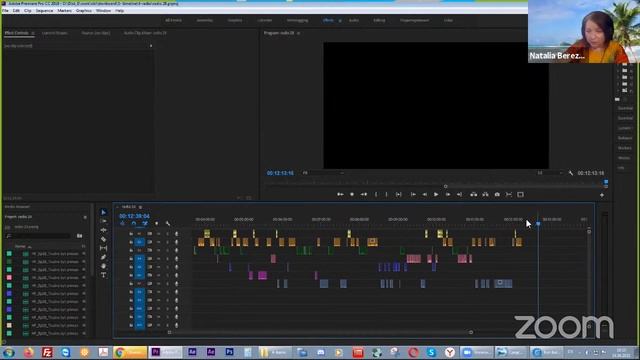Image resolution: width=640 pixels, height=360 pixels.
Task: Toggle insert sequences as nests button
Action: click(x=122, y=224)
